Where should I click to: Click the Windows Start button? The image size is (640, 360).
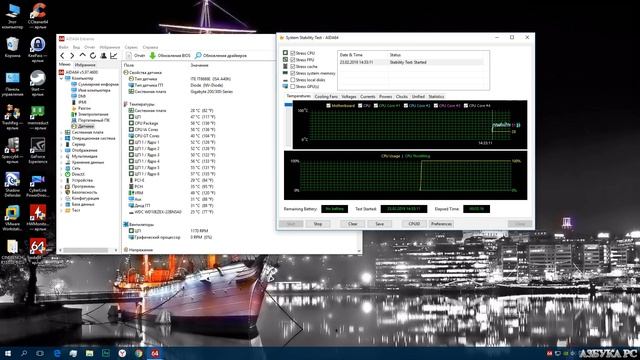pos(7,353)
